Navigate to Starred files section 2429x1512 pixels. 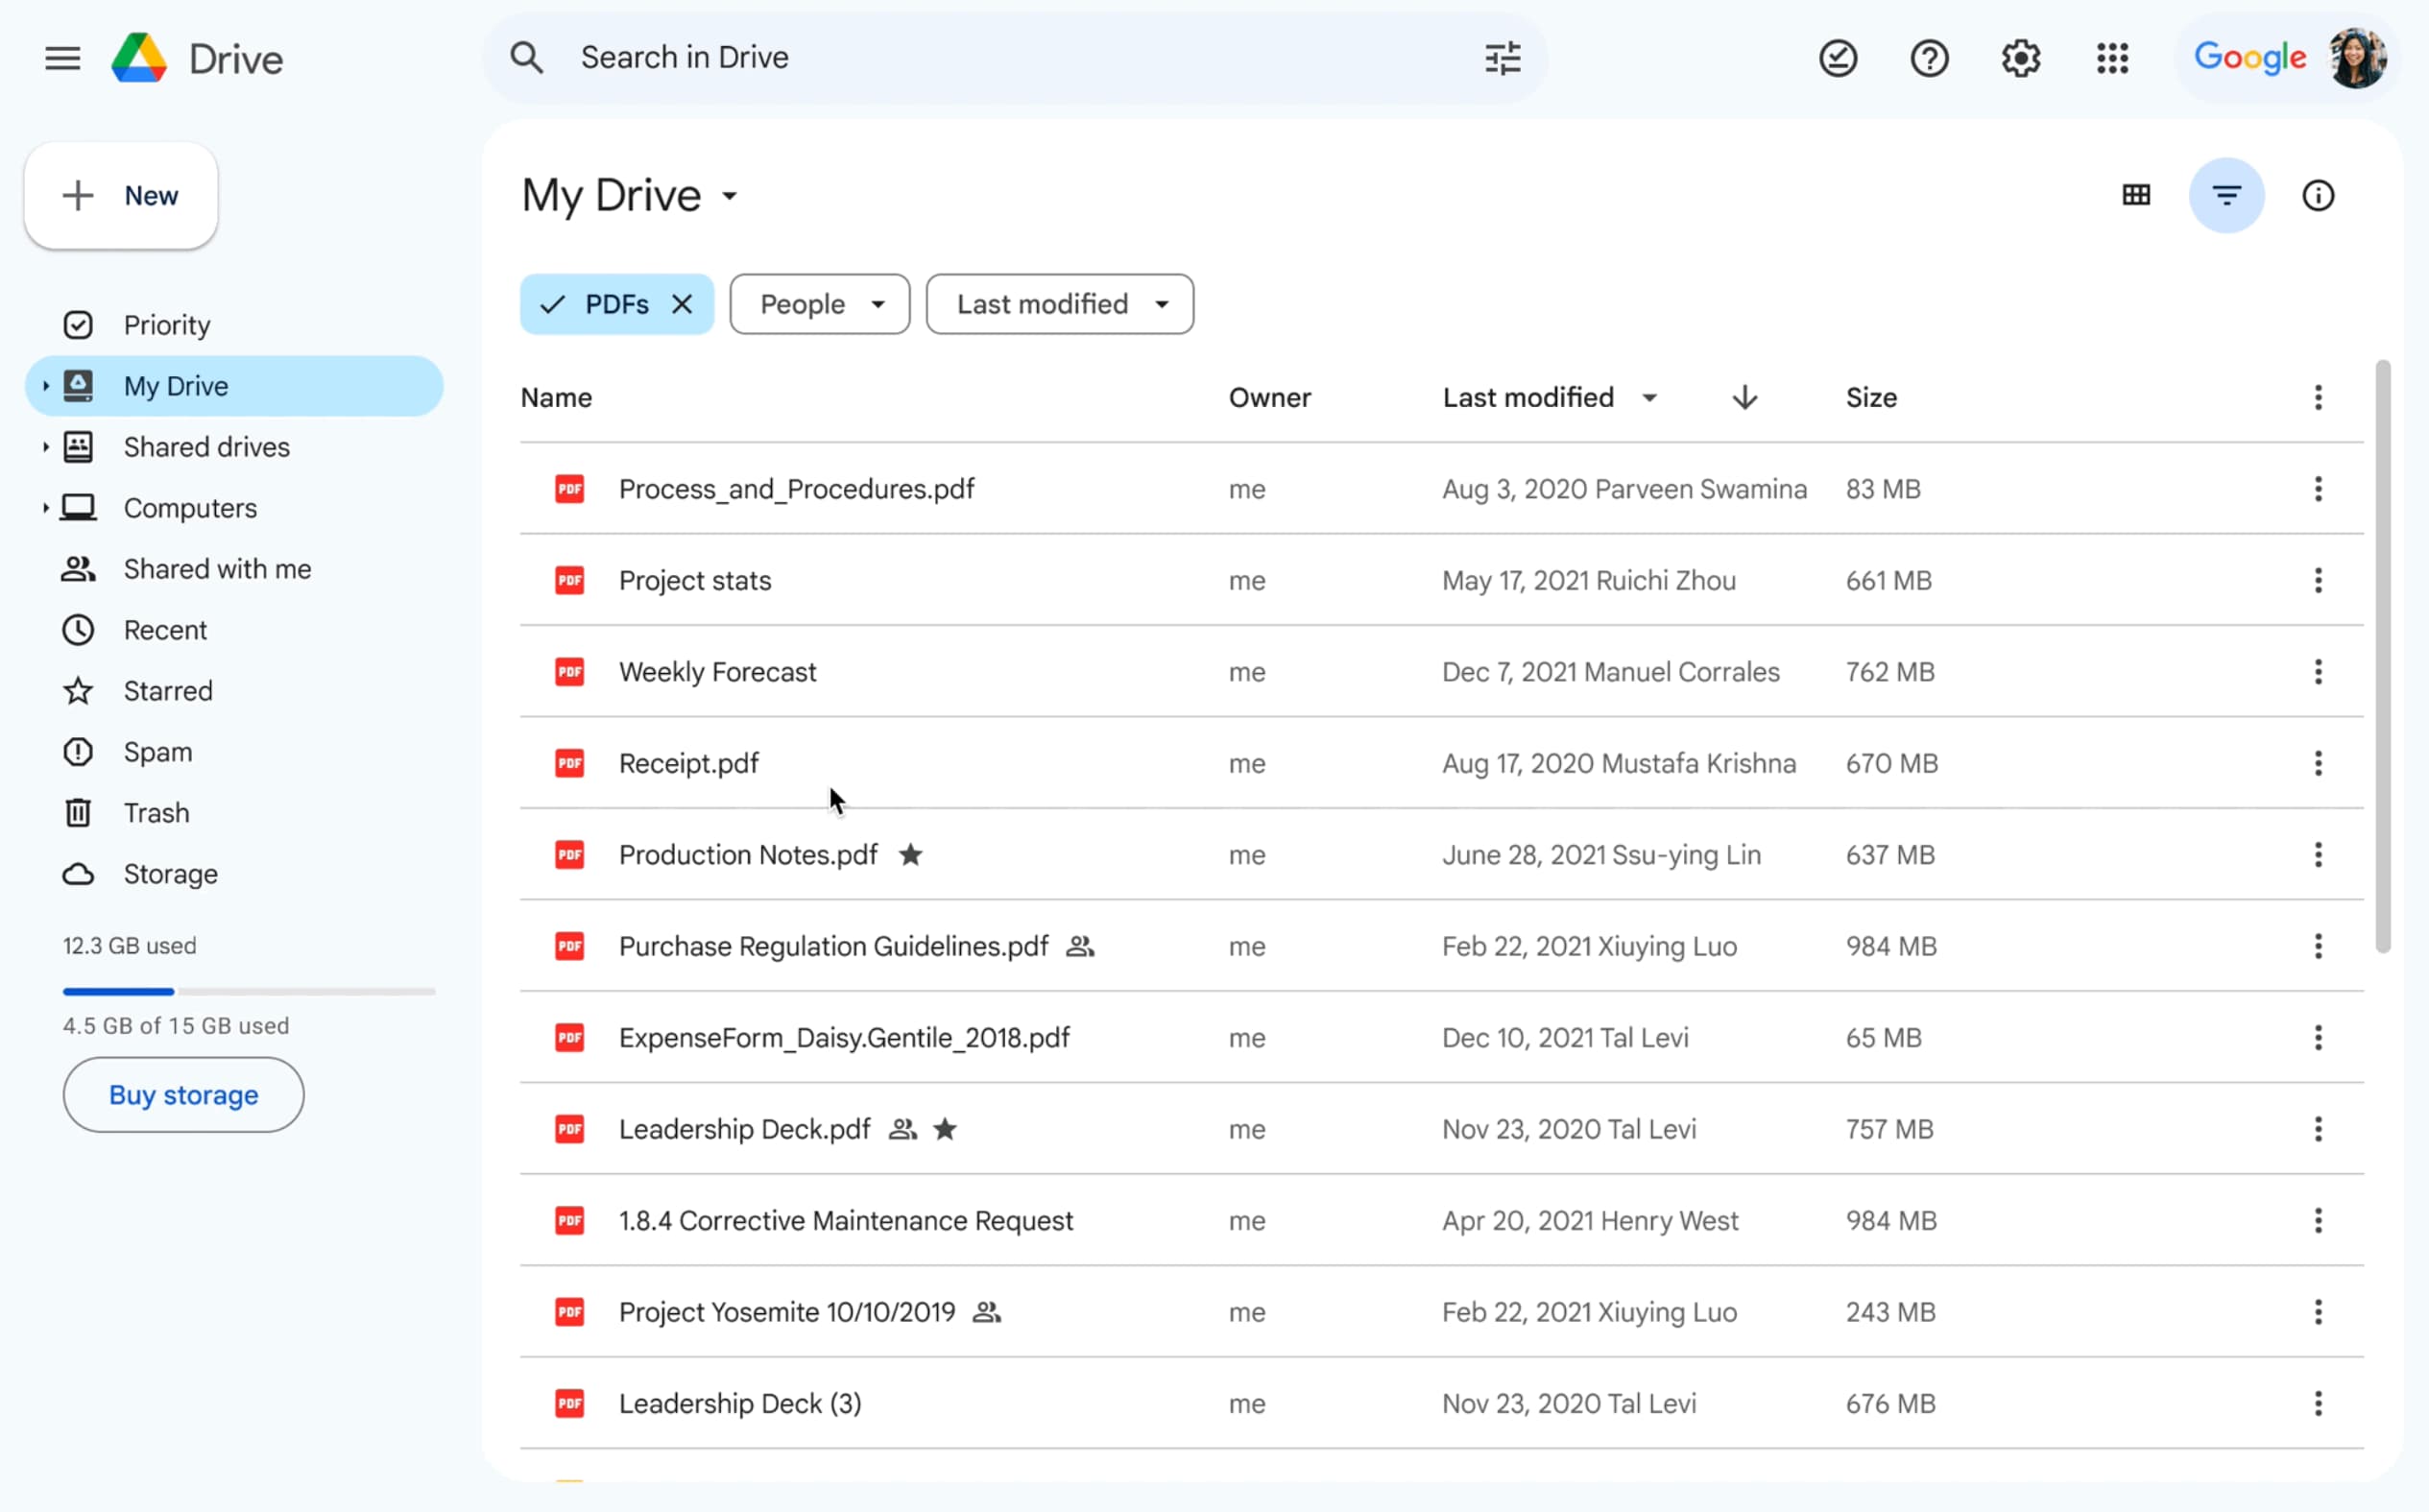coord(167,690)
